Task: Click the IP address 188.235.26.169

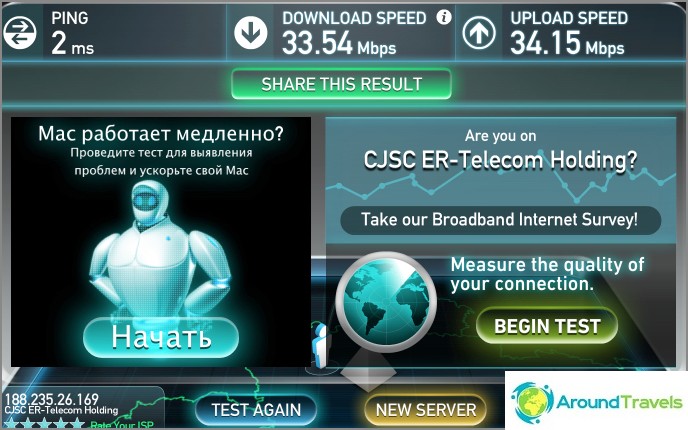Action: point(52,399)
